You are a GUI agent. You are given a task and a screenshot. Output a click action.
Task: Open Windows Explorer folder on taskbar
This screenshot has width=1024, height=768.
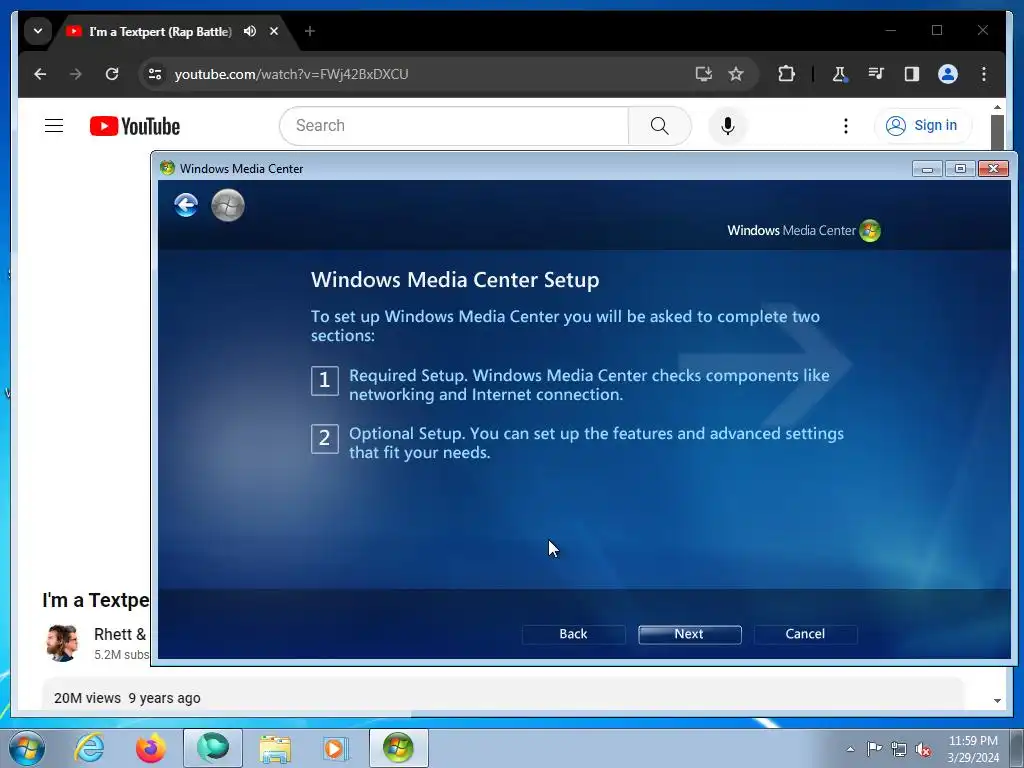click(275, 748)
